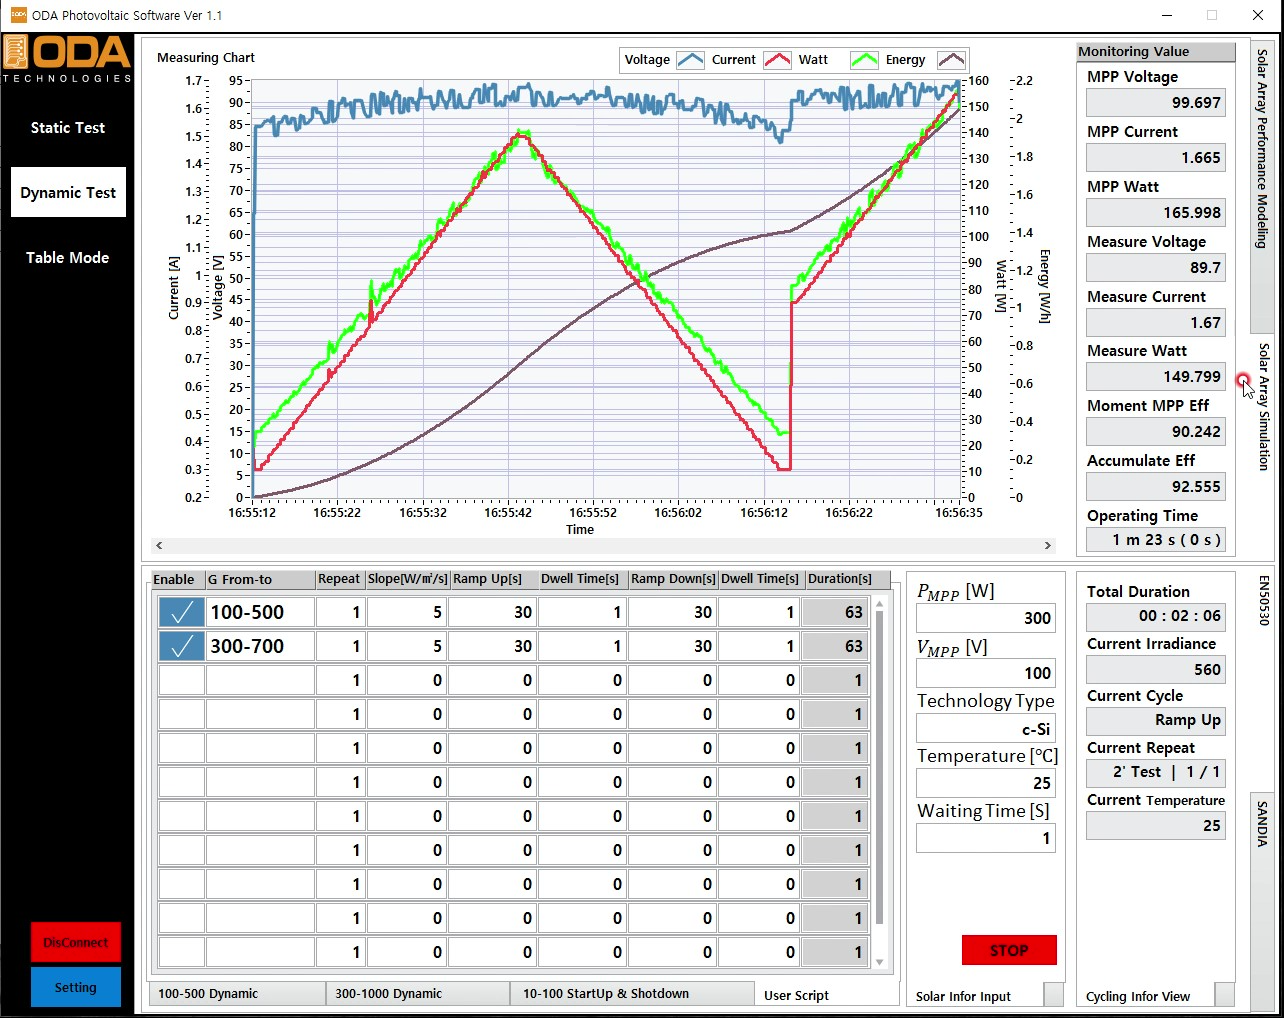The height and width of the screenshot is (1018, 1284).
Task: Open the Technology Type c-Si selector
Action: coord(985,729)
